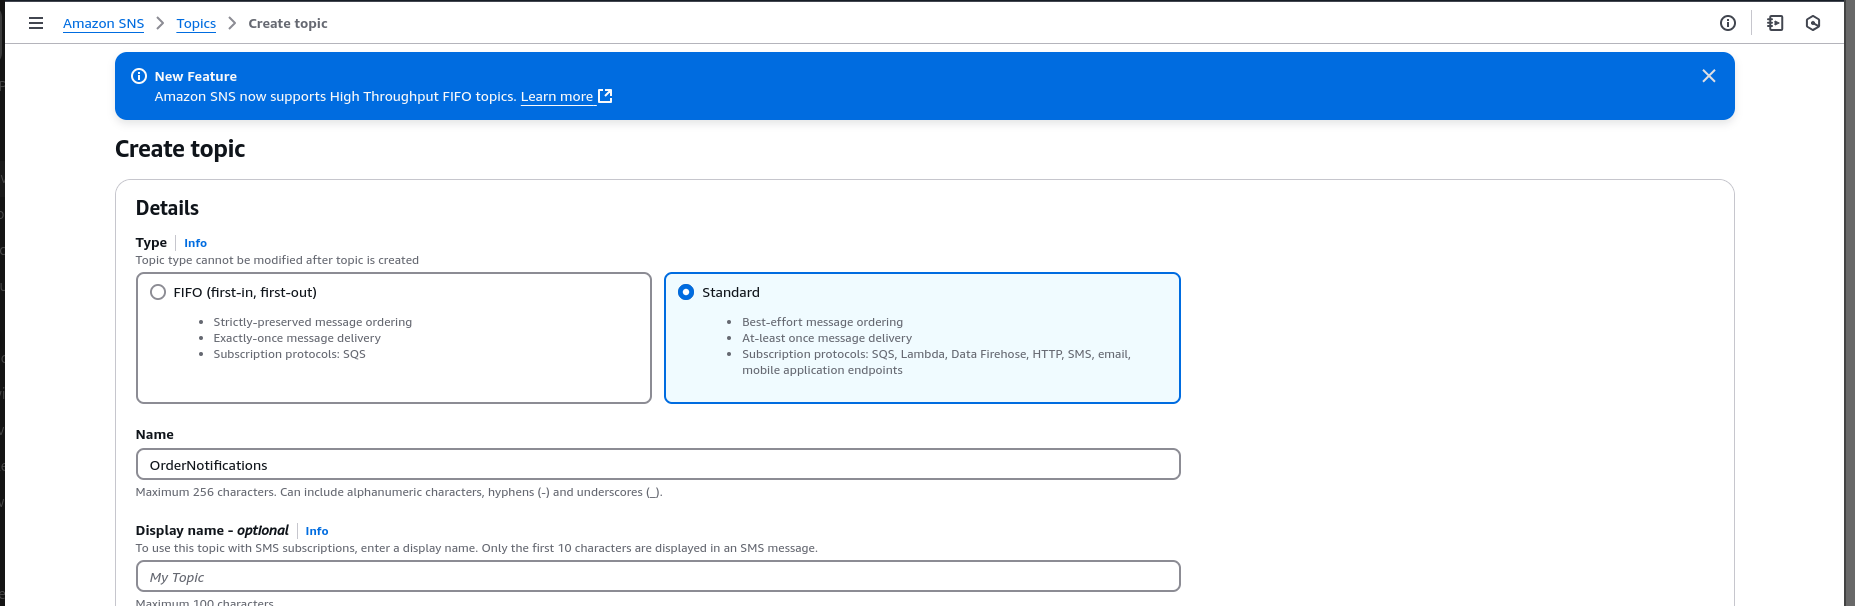Open the Info link next to Display name
1855x606 pixels.
tap(316, 531)
